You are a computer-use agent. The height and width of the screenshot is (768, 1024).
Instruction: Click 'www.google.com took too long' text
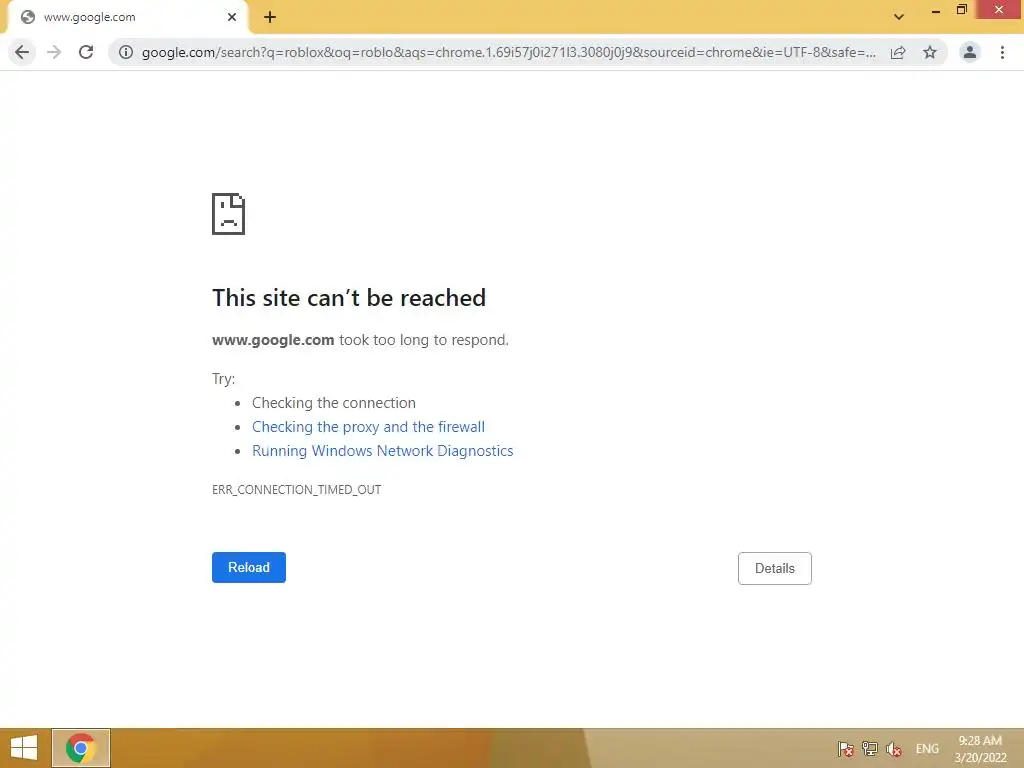[x=360, y=340]
